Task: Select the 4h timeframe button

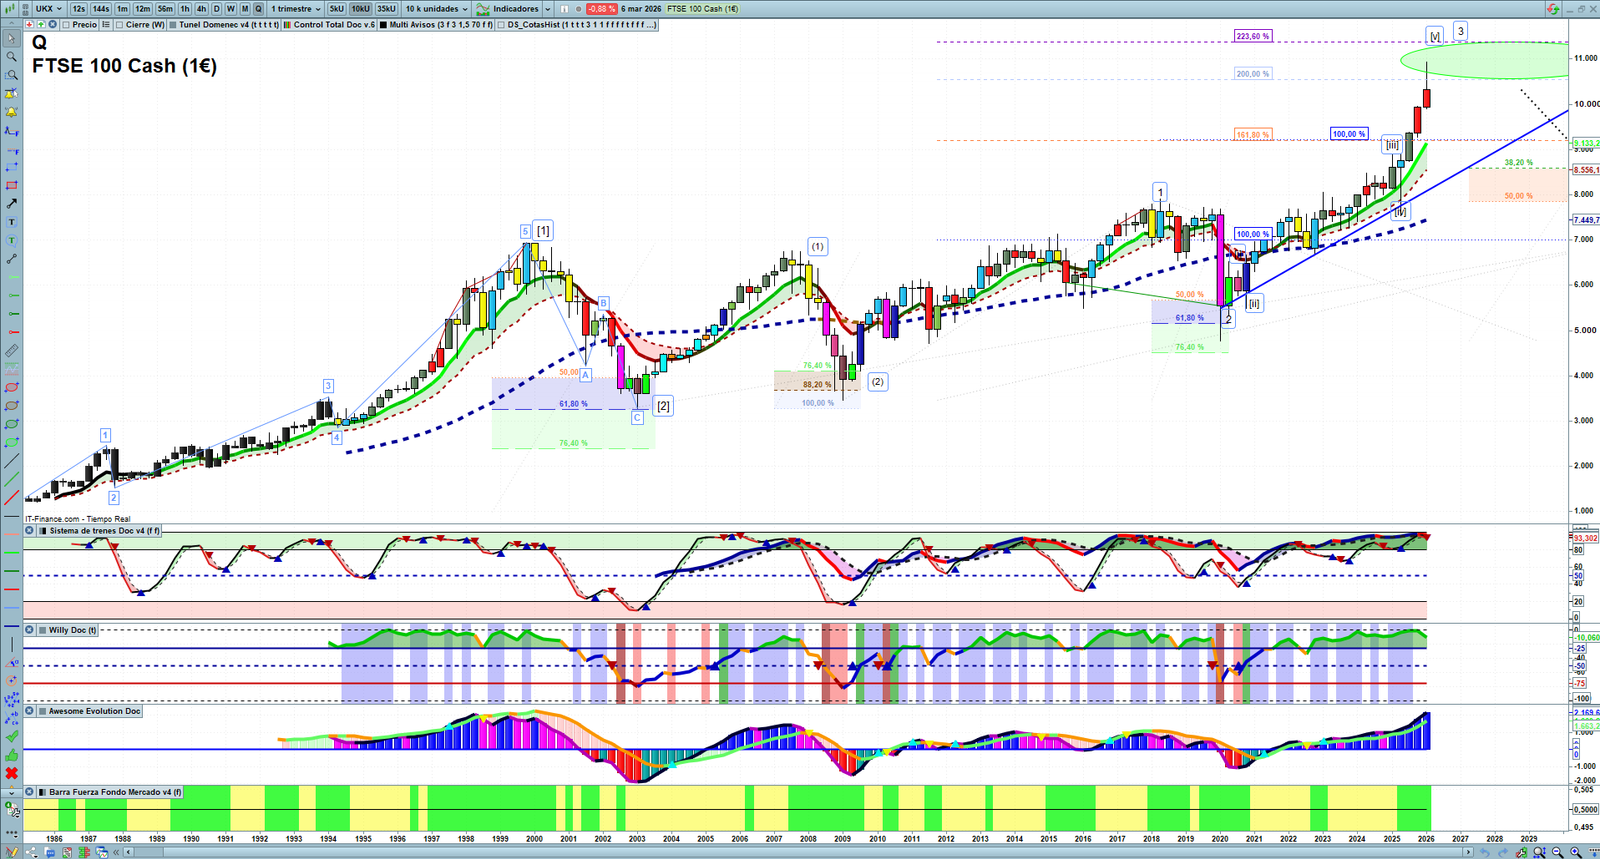Action: coord(201,9)
